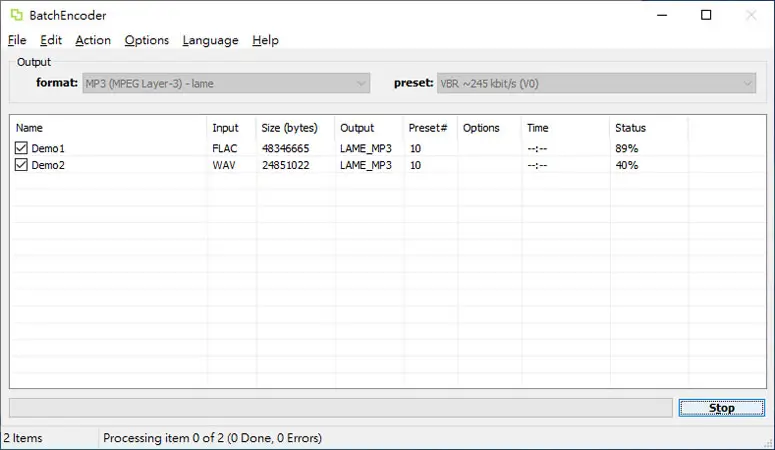Stop the encoding process
Image resolution: width=775 pixels, height=450 pixels.
(x=722, y=408)
